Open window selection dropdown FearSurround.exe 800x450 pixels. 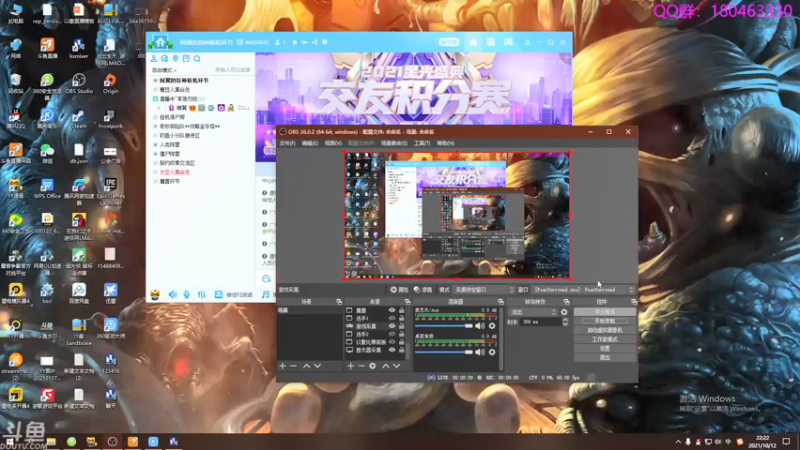(x=583, y=289)
